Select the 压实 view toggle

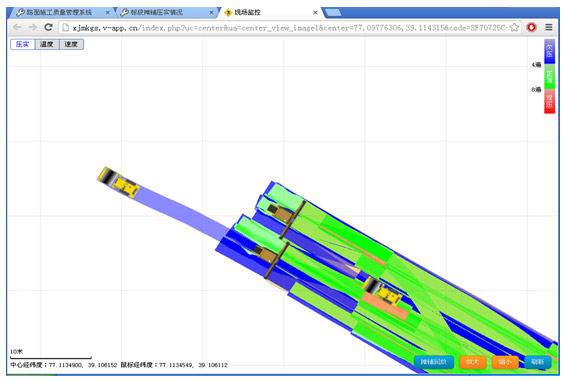pos(22,44)
